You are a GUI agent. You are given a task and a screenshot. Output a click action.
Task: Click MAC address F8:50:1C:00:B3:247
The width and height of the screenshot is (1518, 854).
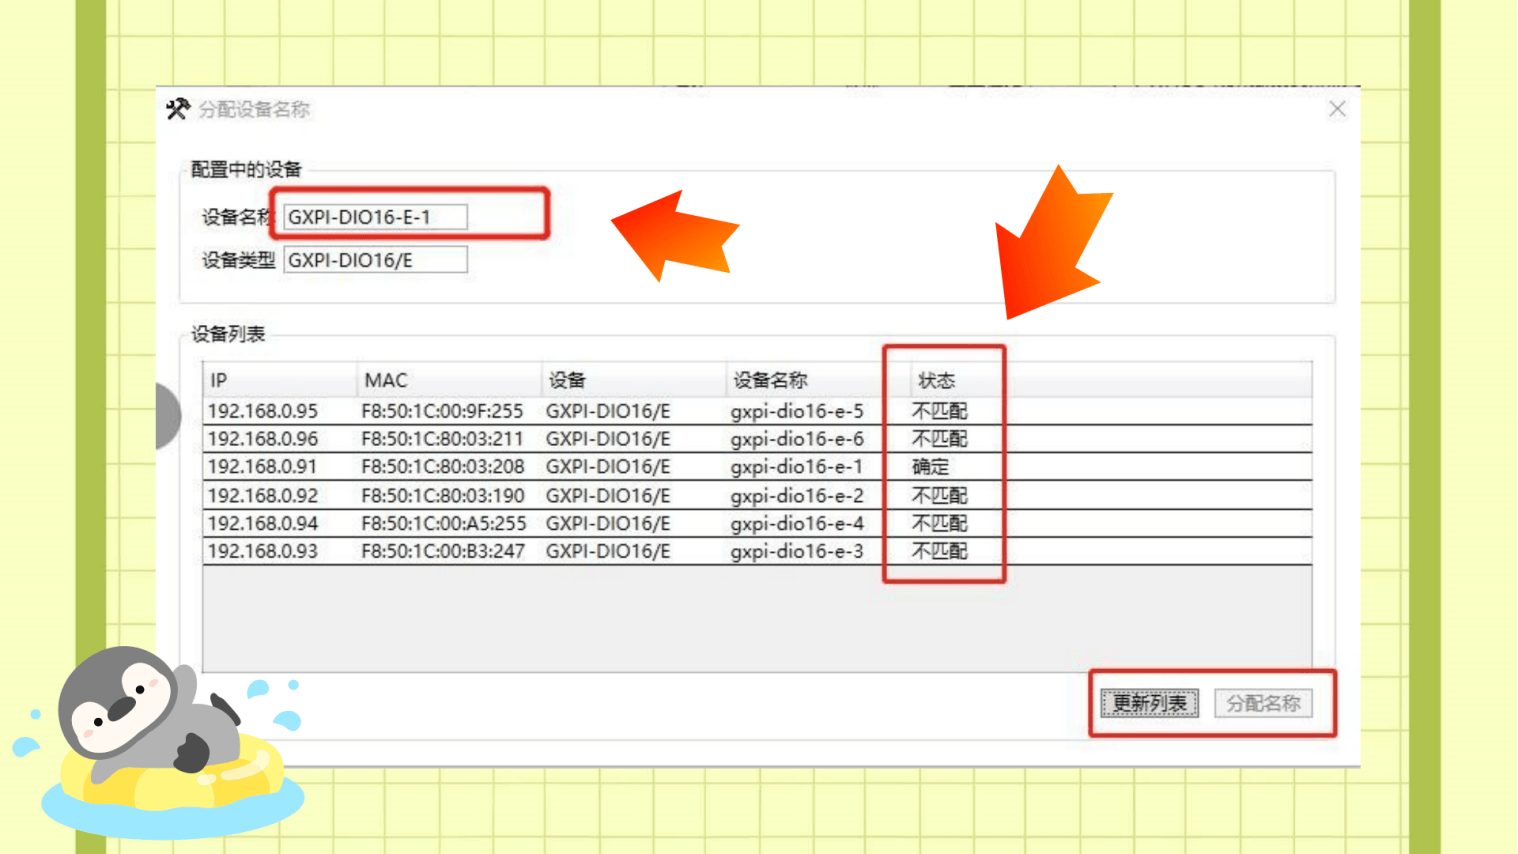443,552
